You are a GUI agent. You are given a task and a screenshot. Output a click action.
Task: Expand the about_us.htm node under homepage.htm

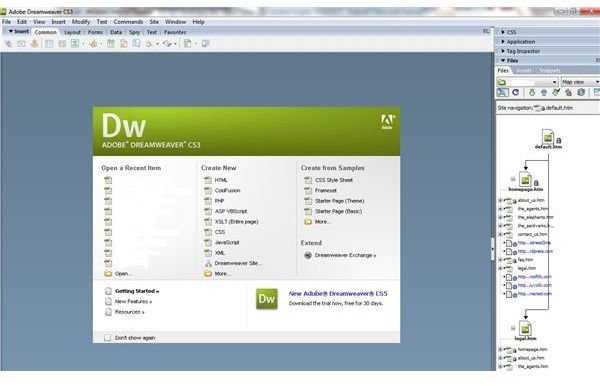pyautogui.click(x=500, y=200)
